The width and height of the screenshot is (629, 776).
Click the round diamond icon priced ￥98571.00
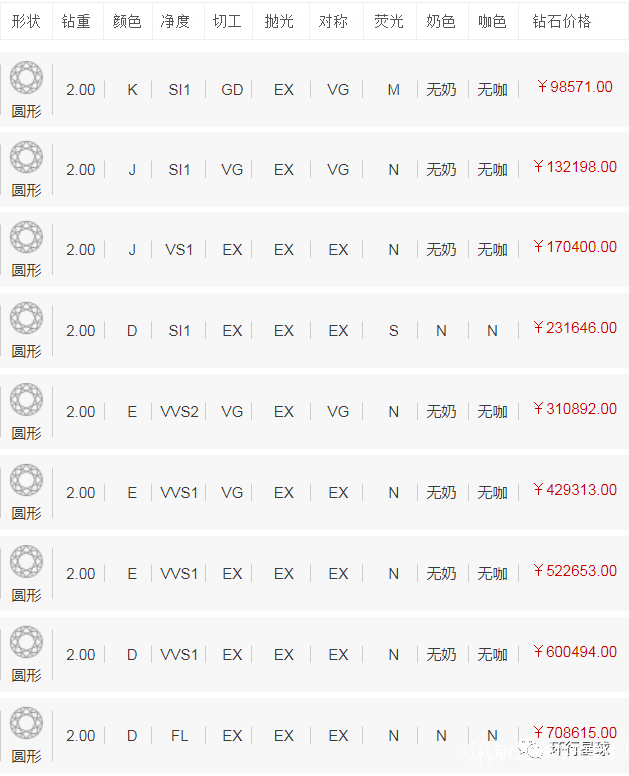[x=26, y=78]
